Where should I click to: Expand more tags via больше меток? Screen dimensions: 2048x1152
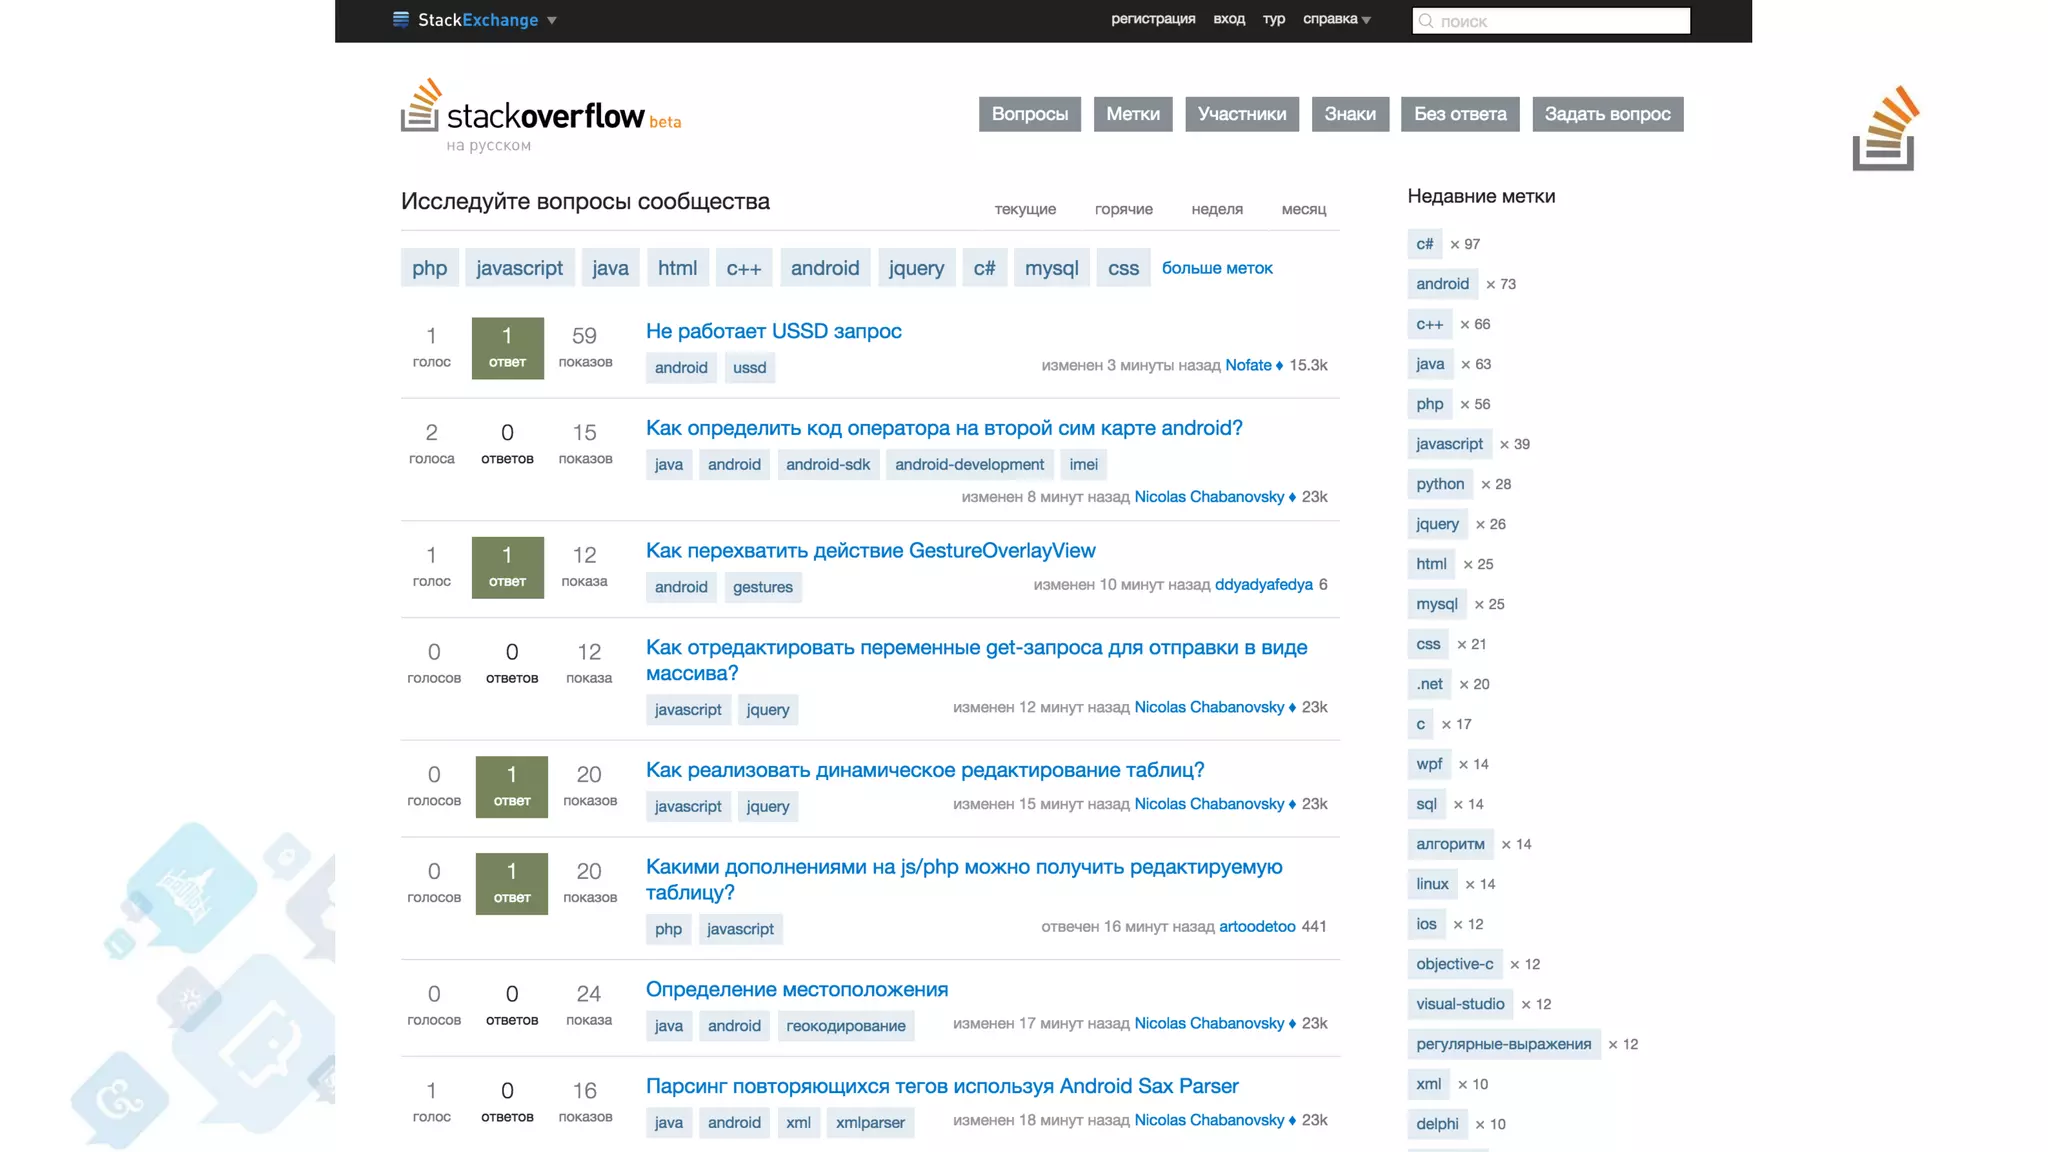pyautogui.click(x=1216, y=268)
